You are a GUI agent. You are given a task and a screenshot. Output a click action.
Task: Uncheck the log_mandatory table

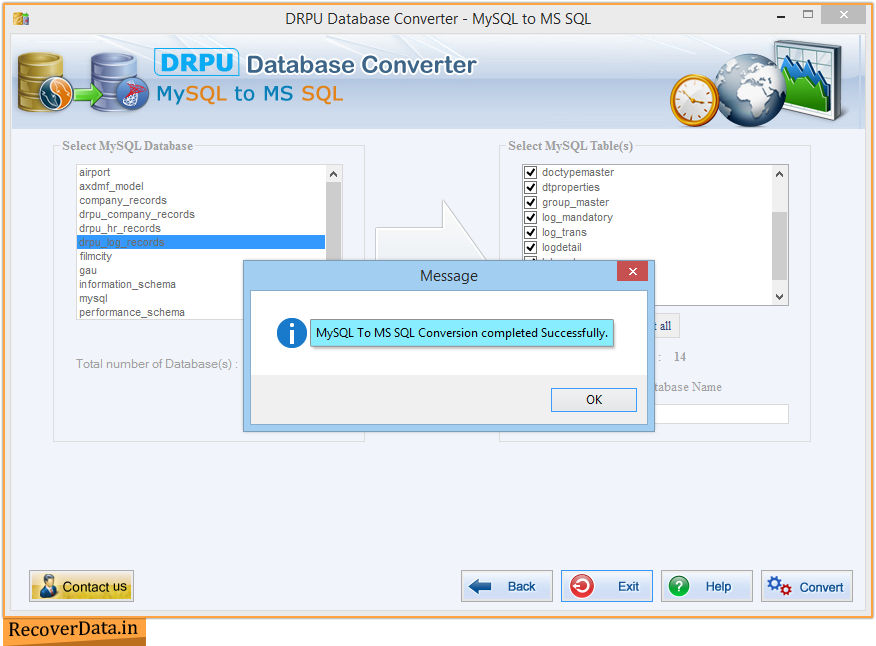coord(531,217)
